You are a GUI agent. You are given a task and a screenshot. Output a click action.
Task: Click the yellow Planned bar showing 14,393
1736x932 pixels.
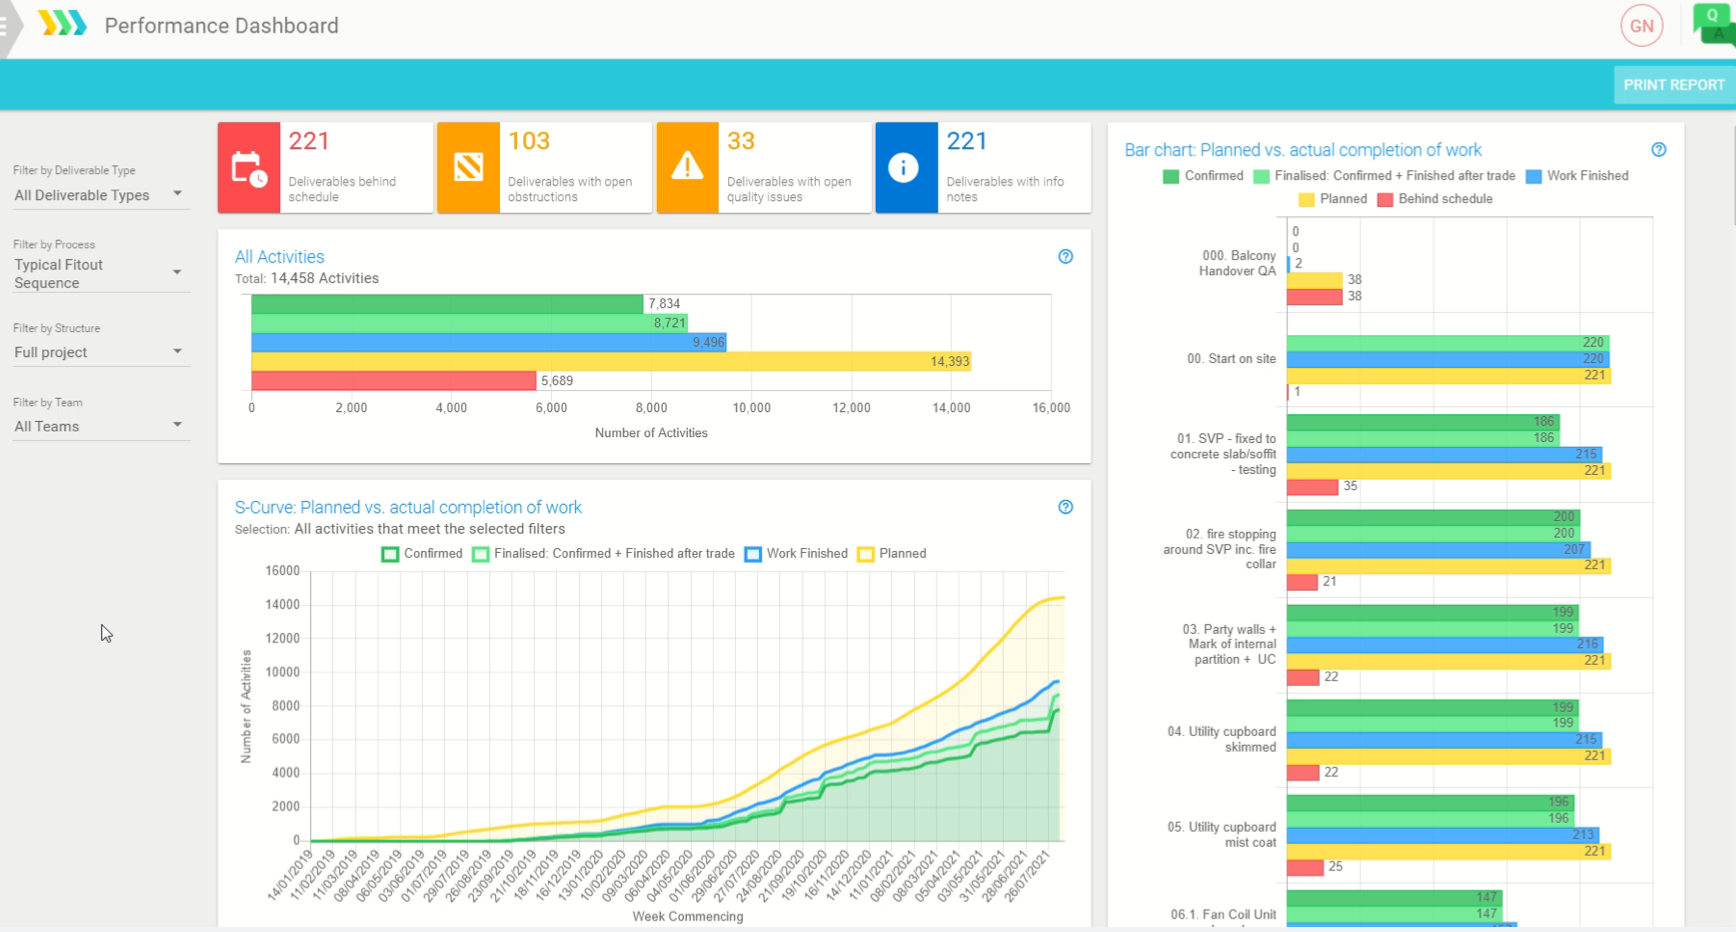click(x=610, y=361)
